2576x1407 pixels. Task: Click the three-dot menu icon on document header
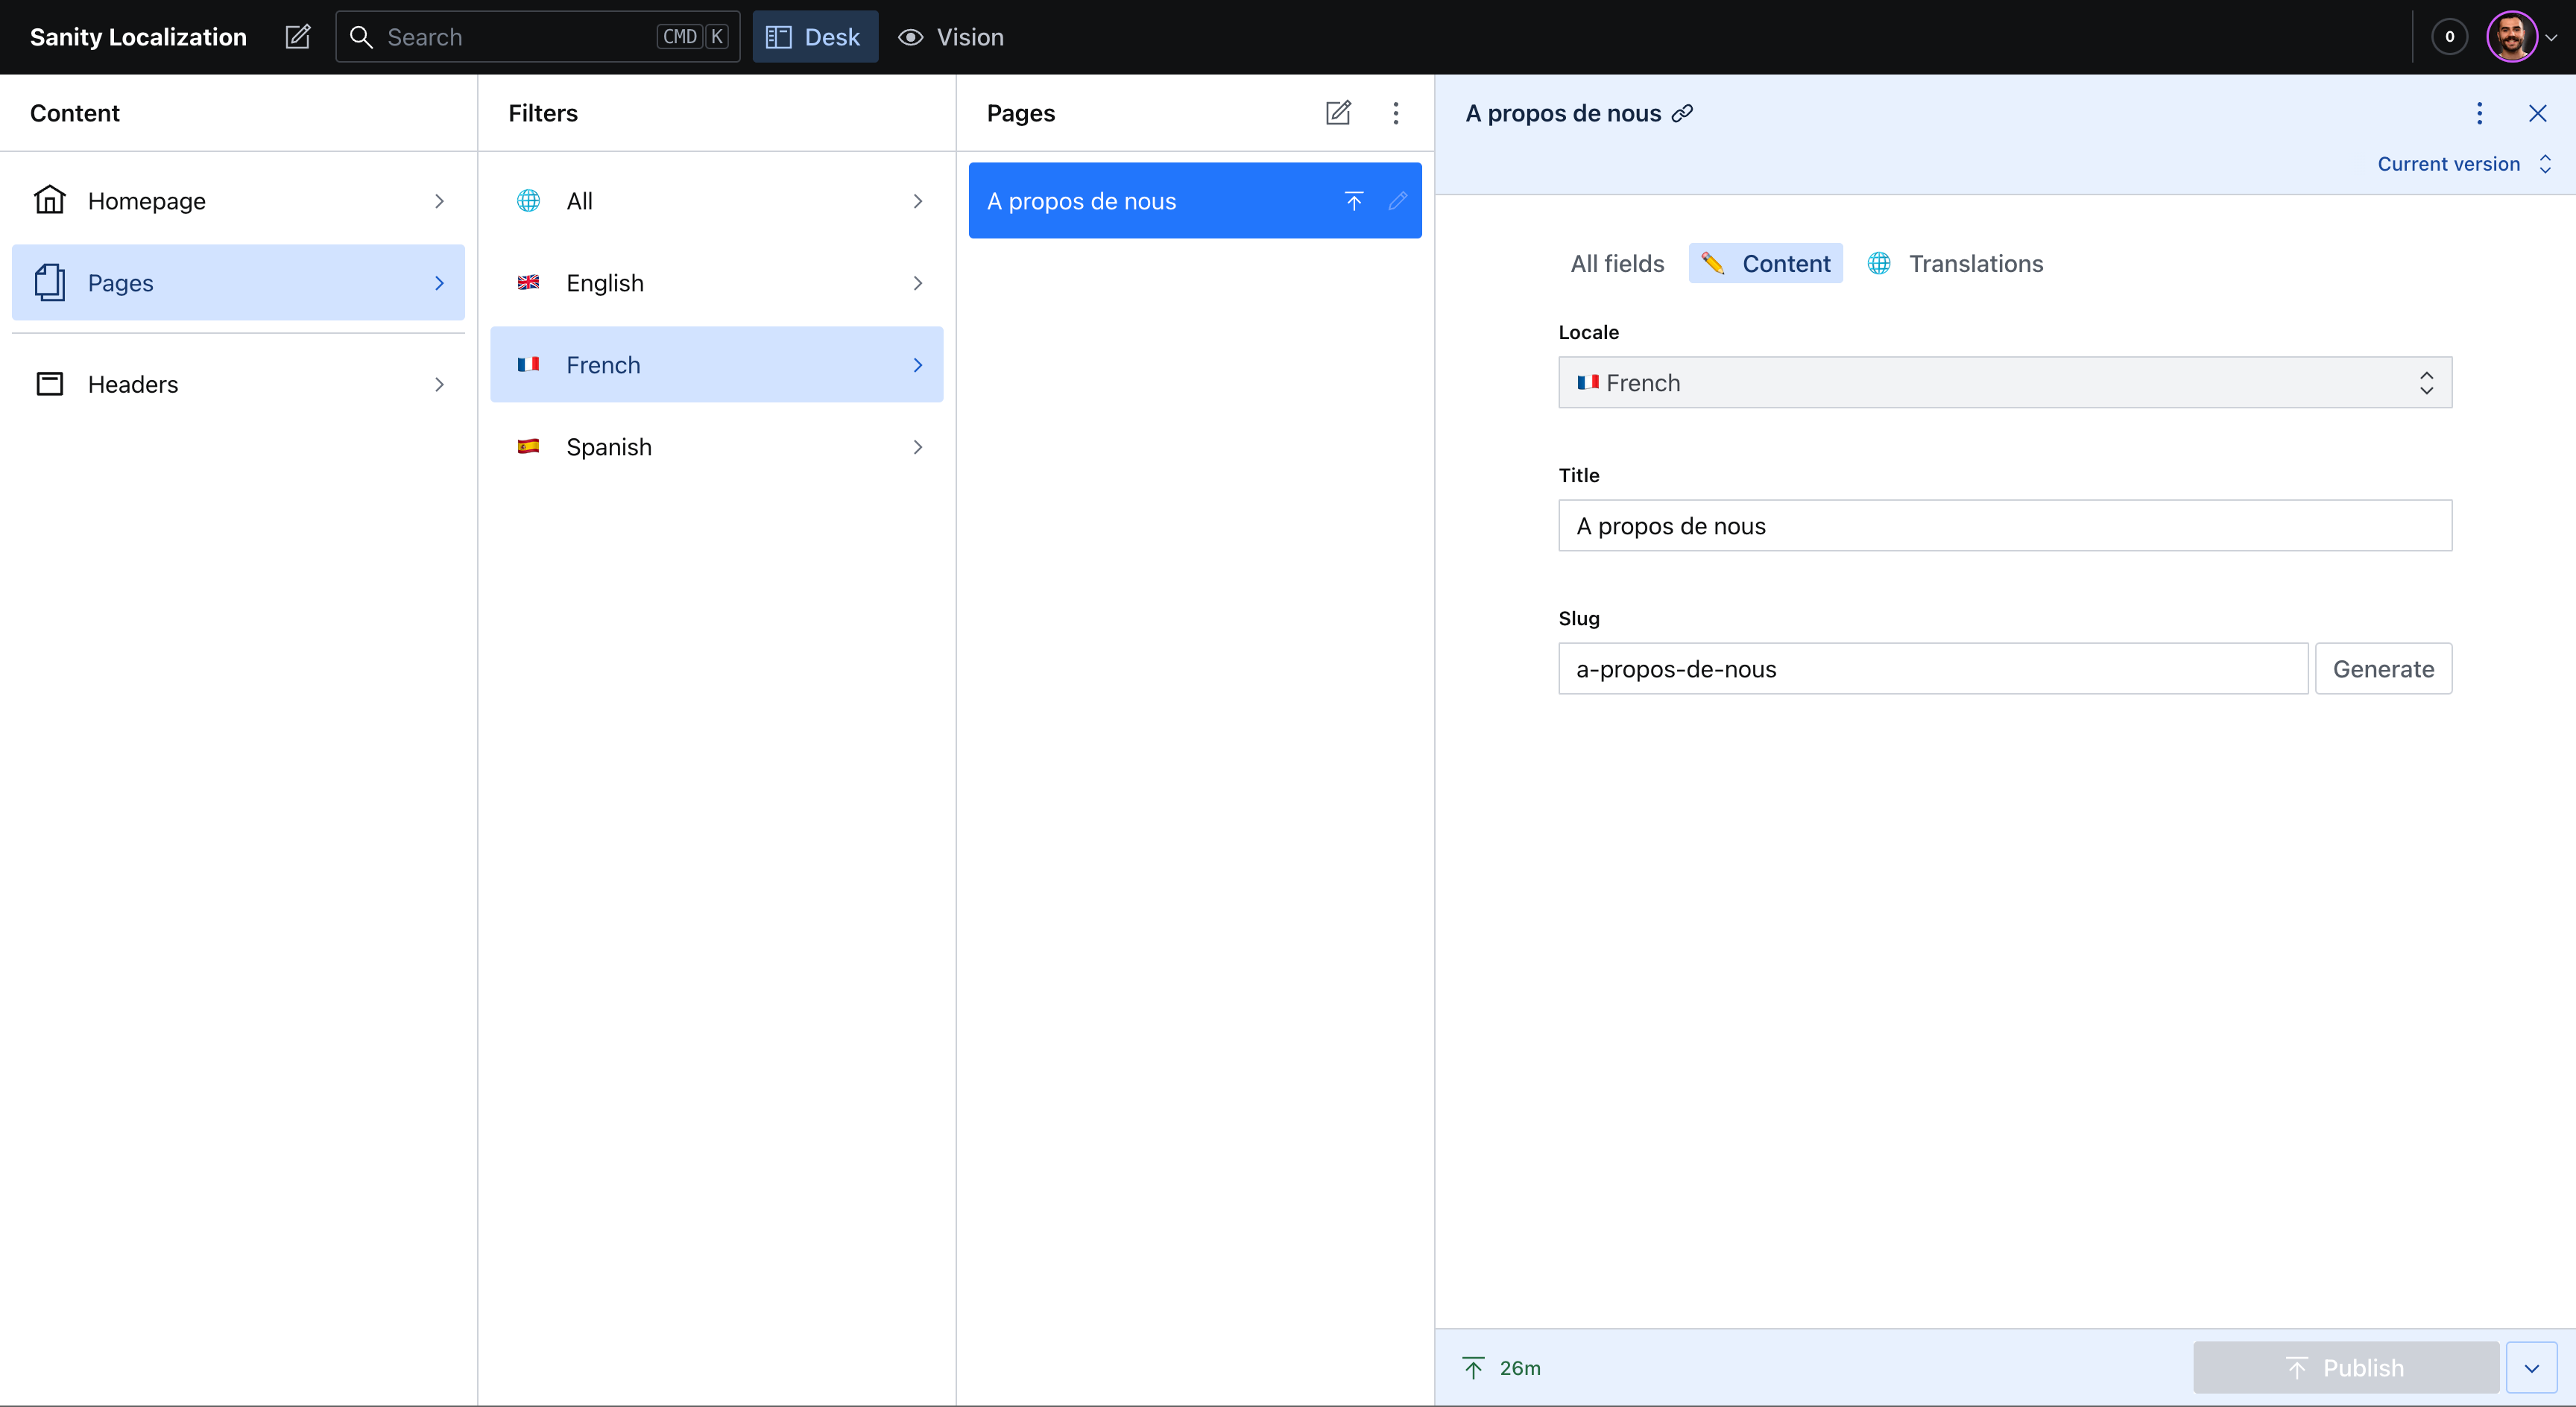(x=2481, y=113)
